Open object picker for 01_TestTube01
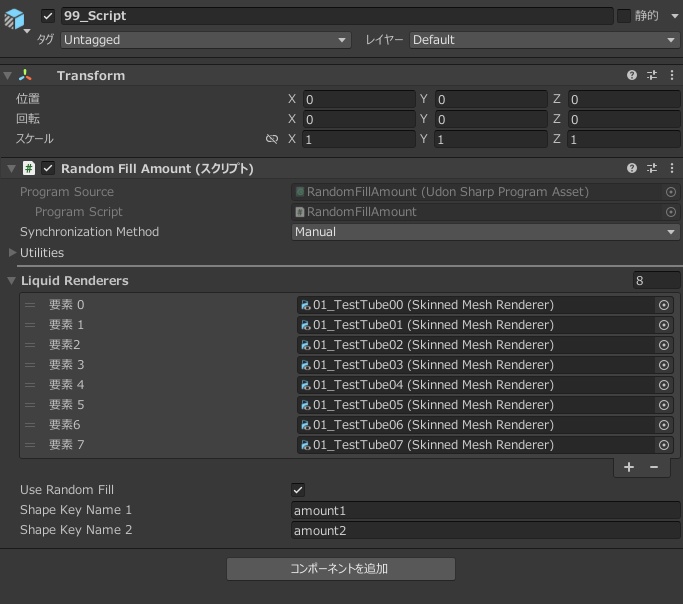 [664, 325]
